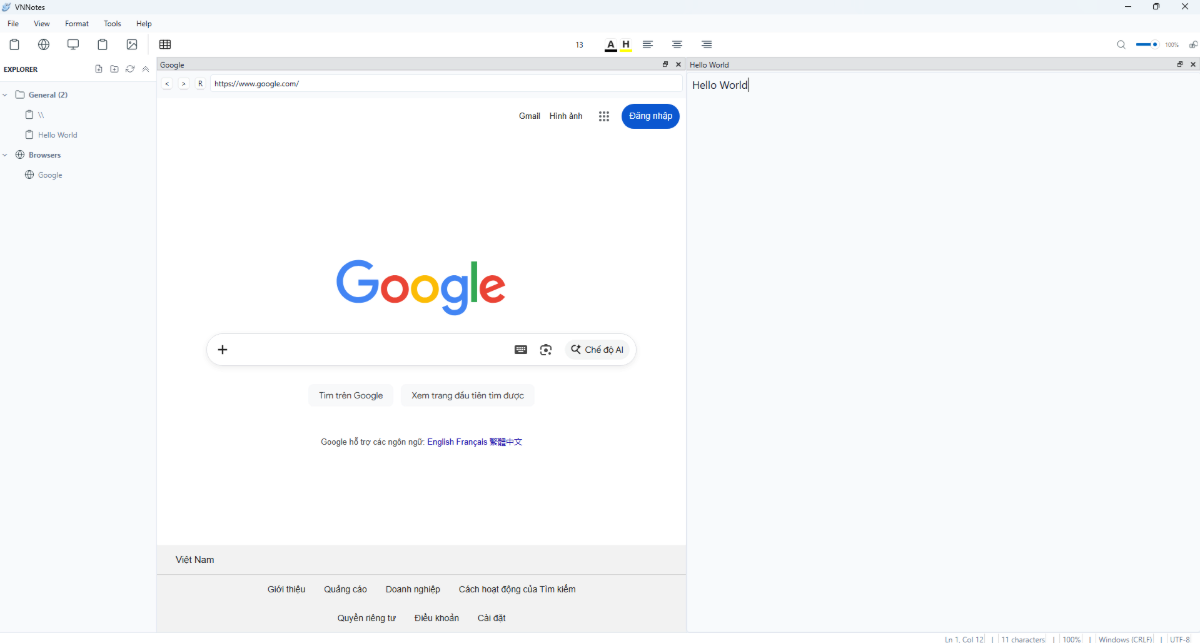Click the image icon in the toolbar
The width and height of the screenshot is (1200, 643).
point(132,44)
